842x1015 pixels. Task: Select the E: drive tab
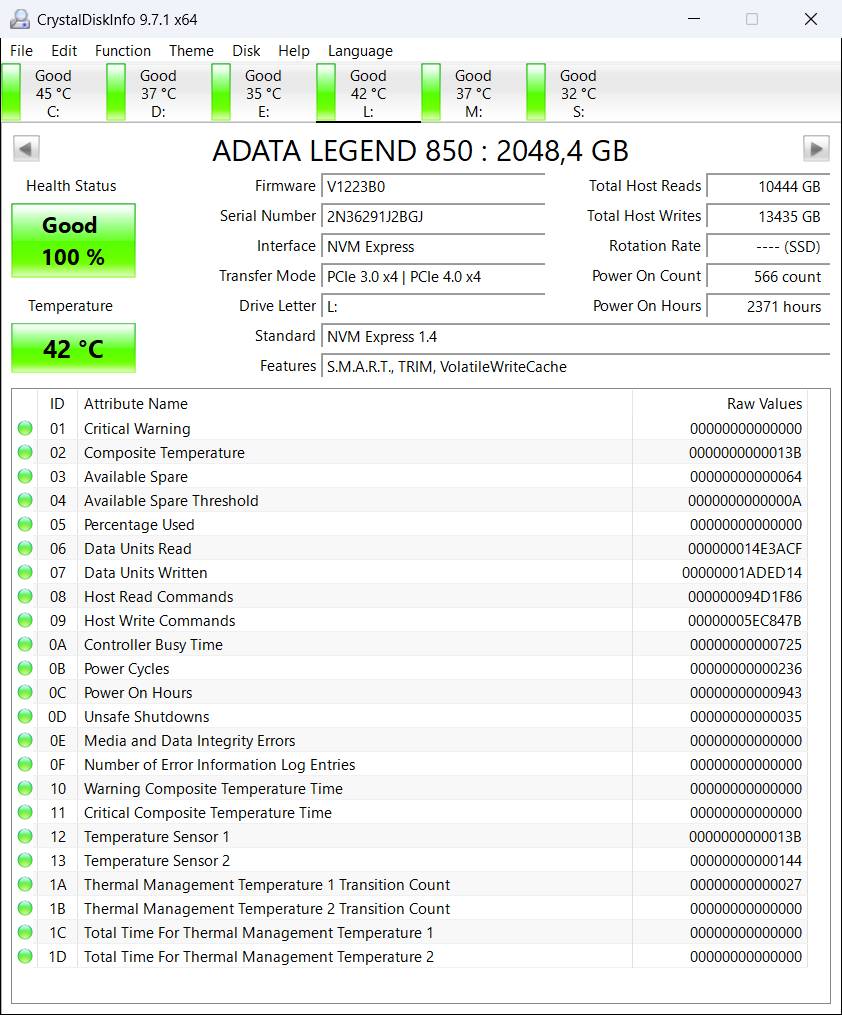[263, 93]
